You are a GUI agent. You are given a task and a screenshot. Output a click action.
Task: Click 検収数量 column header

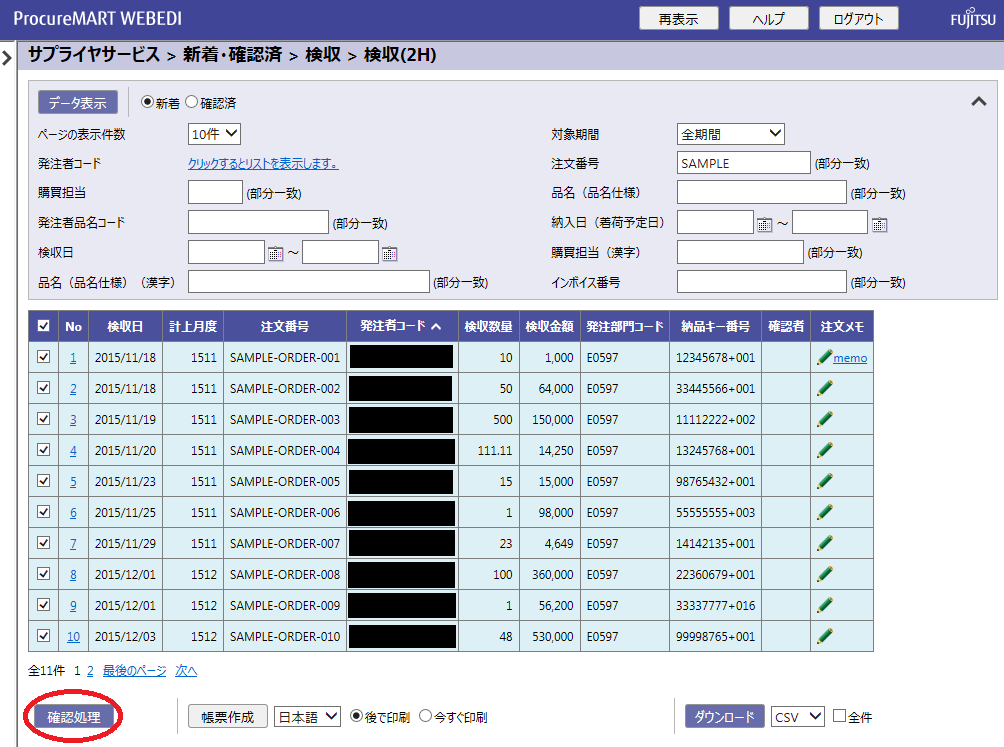pyautogui.click(x=489, y=326)
